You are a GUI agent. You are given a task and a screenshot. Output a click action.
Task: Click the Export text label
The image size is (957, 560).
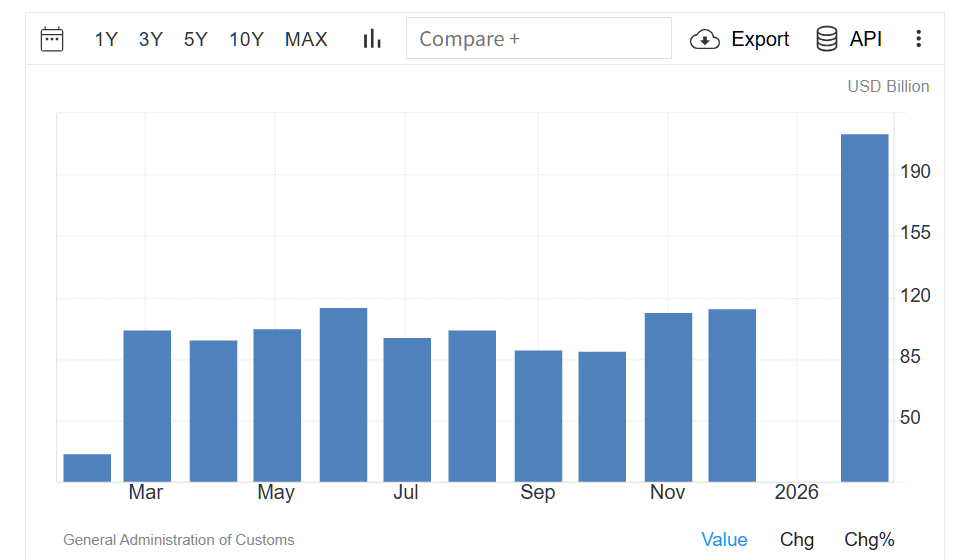[x=760, y=39]
